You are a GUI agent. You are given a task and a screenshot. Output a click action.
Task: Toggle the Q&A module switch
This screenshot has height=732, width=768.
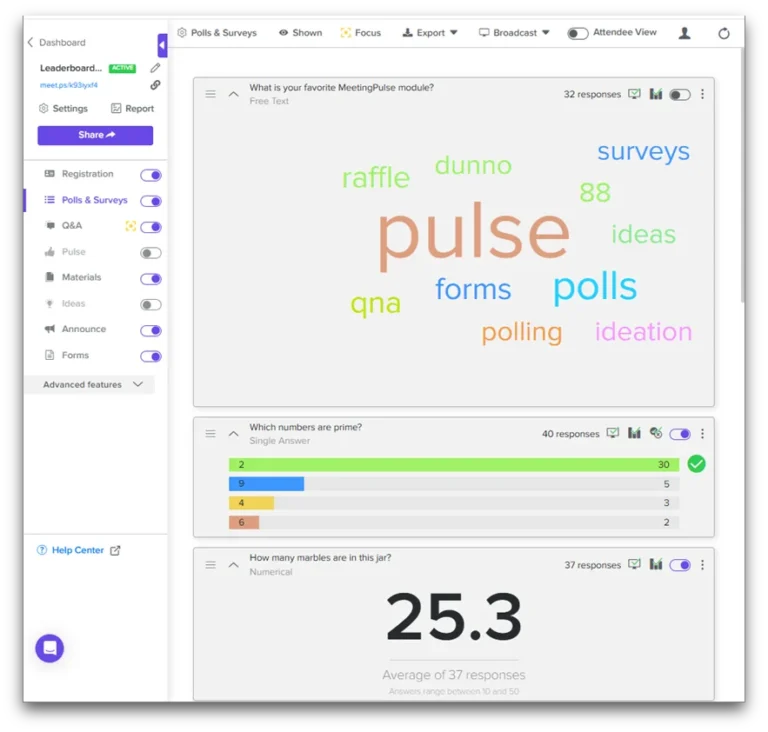coord(151,227)
